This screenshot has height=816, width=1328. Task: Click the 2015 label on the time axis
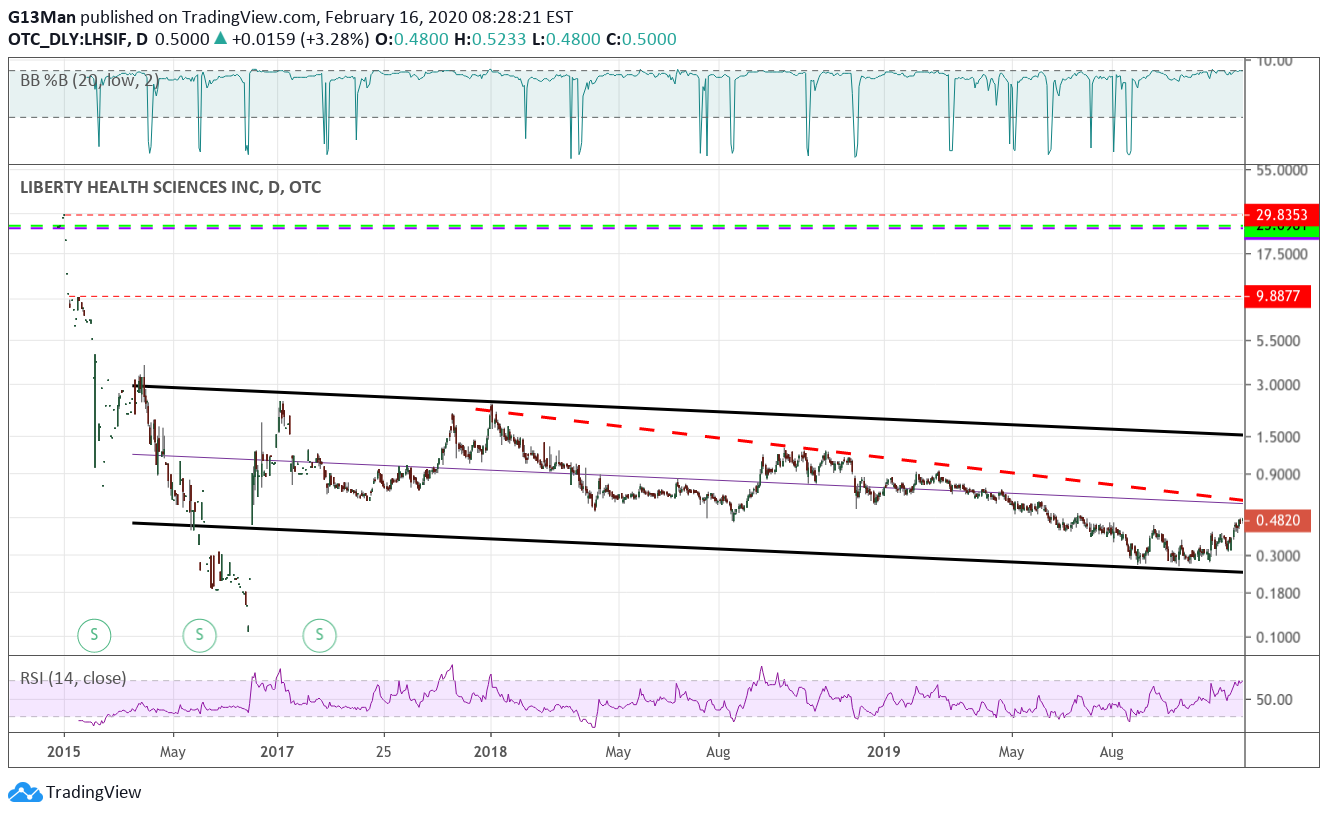63,750
